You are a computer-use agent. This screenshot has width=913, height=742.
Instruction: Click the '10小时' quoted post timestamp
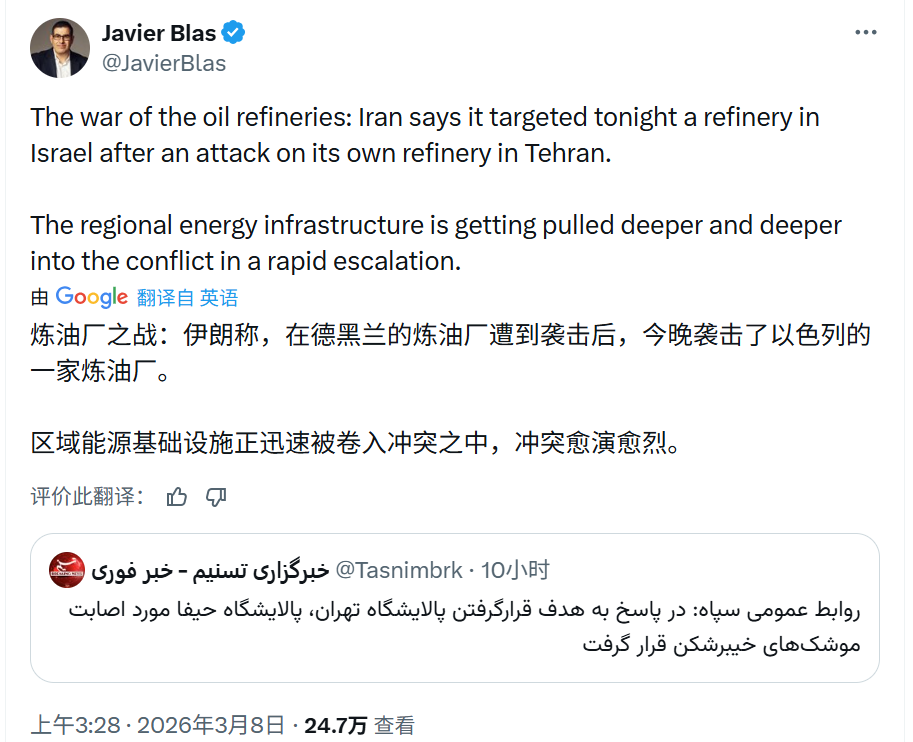tap(515, 570)
